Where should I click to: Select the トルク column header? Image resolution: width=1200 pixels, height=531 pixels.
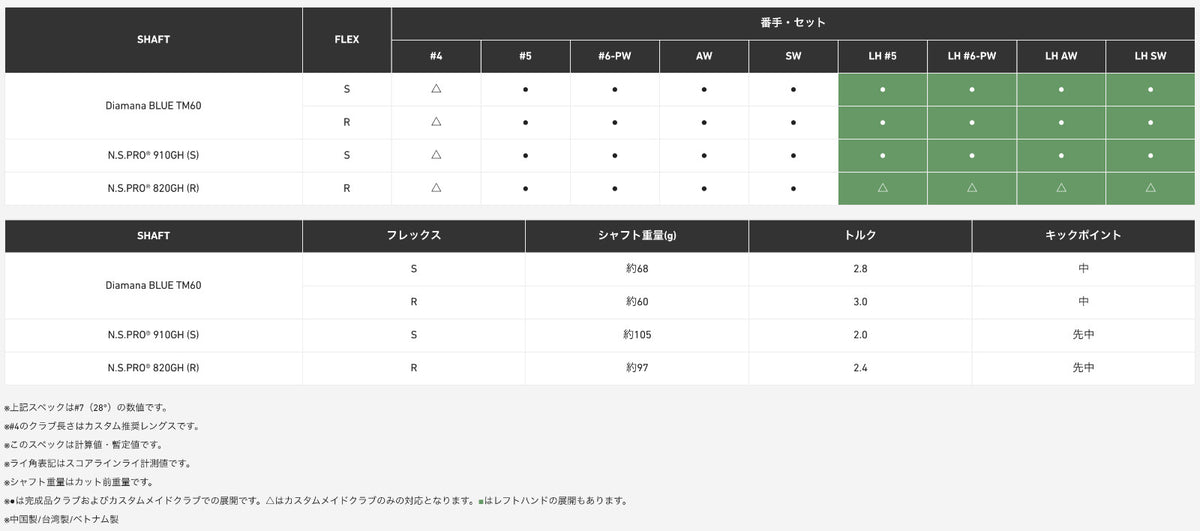pos(860,236)
